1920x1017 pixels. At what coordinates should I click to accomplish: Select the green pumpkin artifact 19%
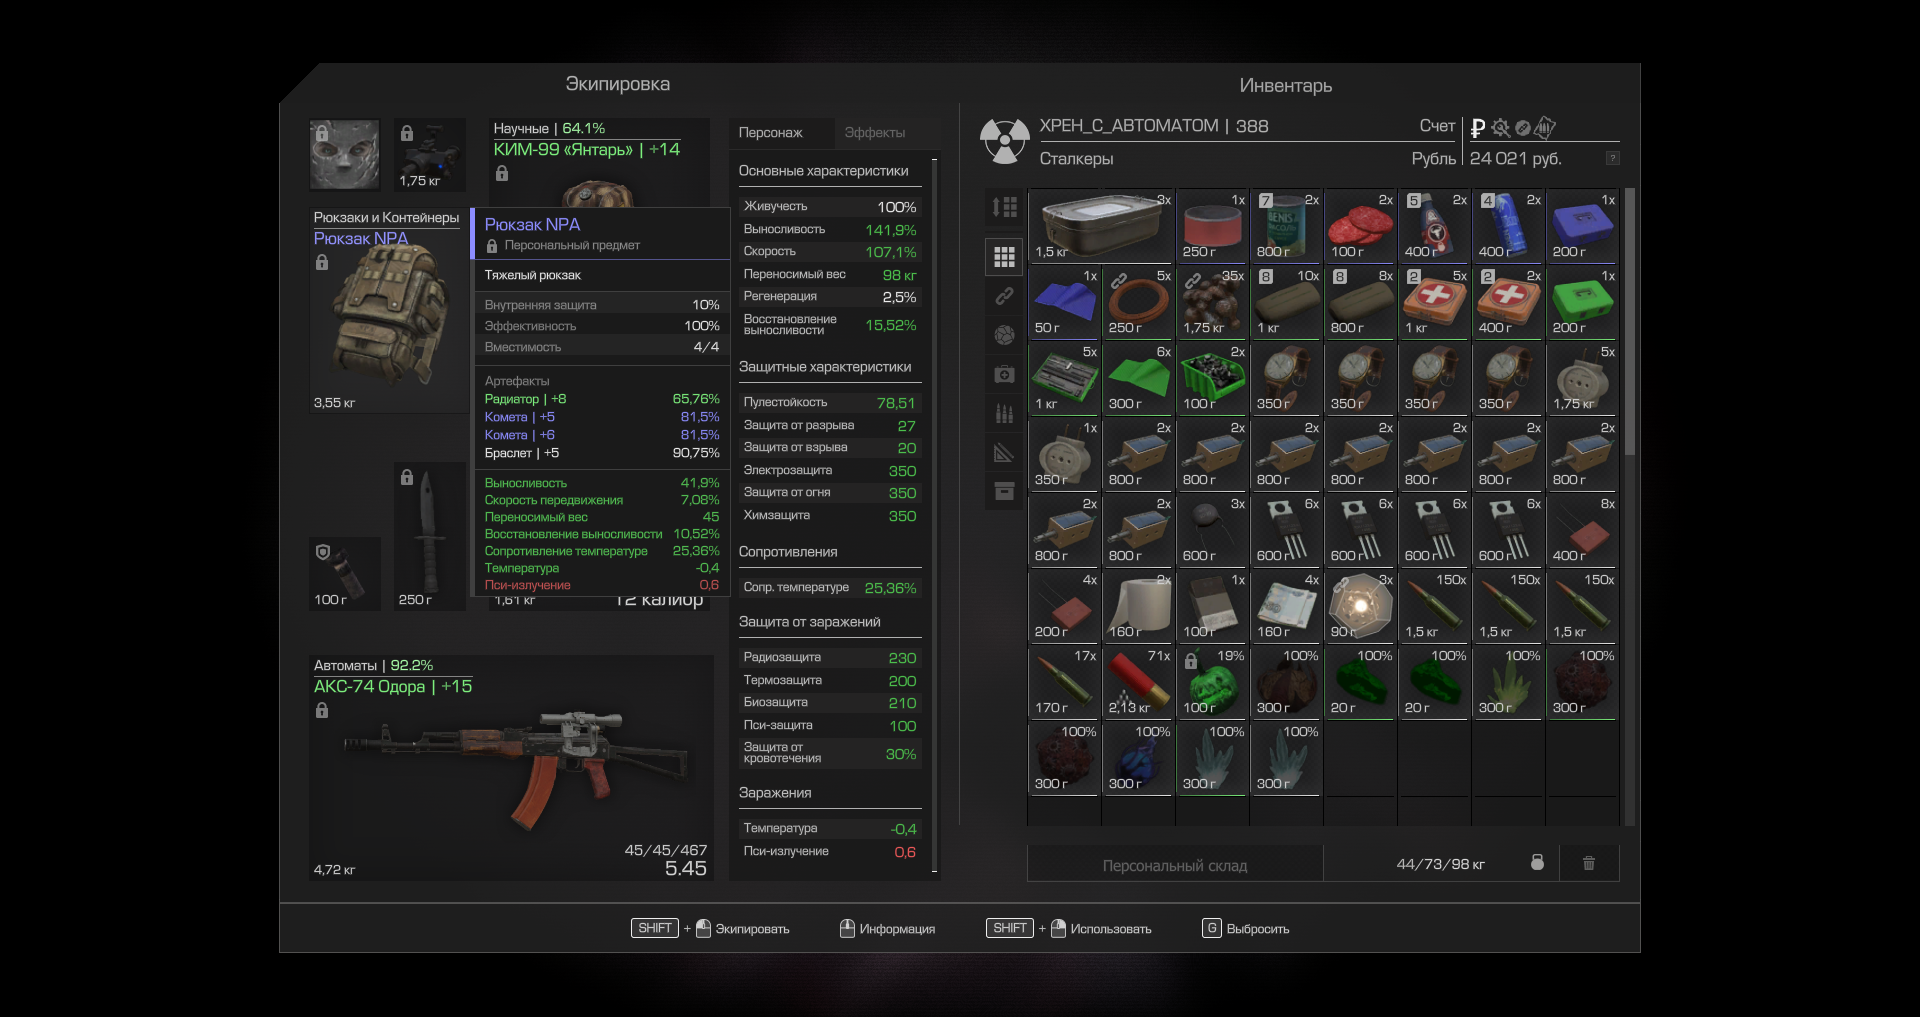1212,682
